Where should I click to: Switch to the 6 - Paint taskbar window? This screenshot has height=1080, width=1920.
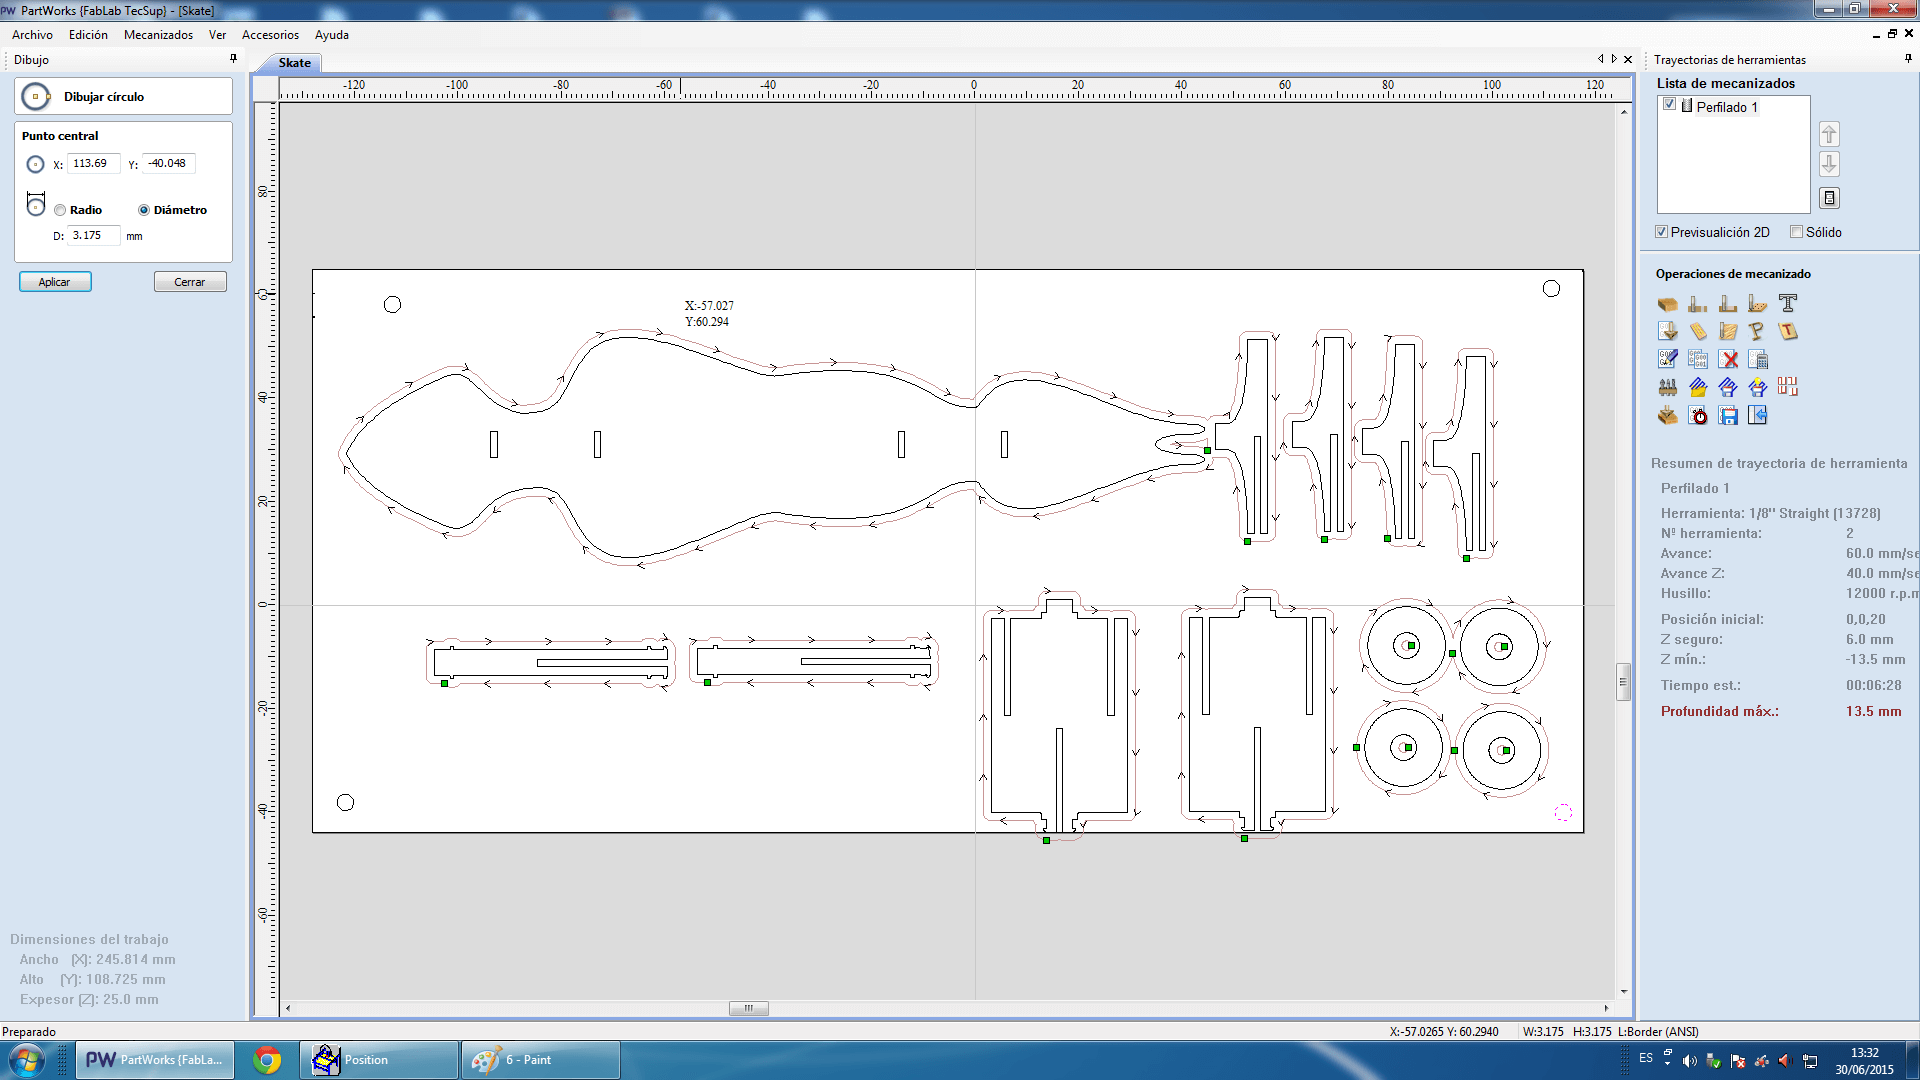(x=540, y=1060)
